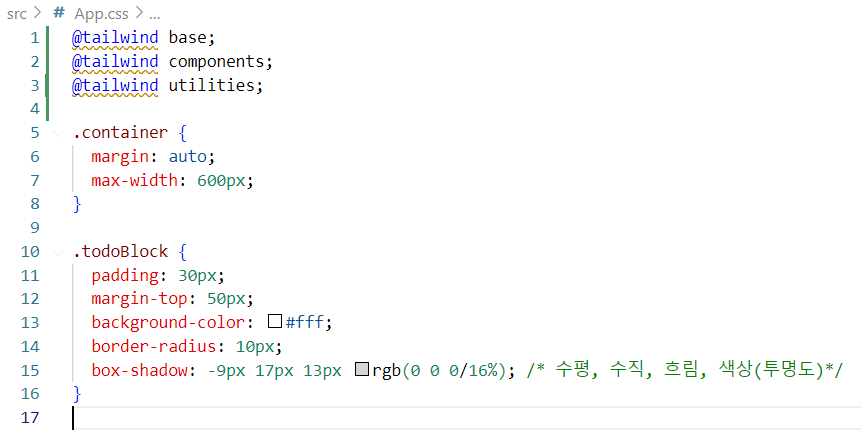Click the margin-top property name
The width and height of the screenshot is (861, 435).
click(x=139, y=299)
